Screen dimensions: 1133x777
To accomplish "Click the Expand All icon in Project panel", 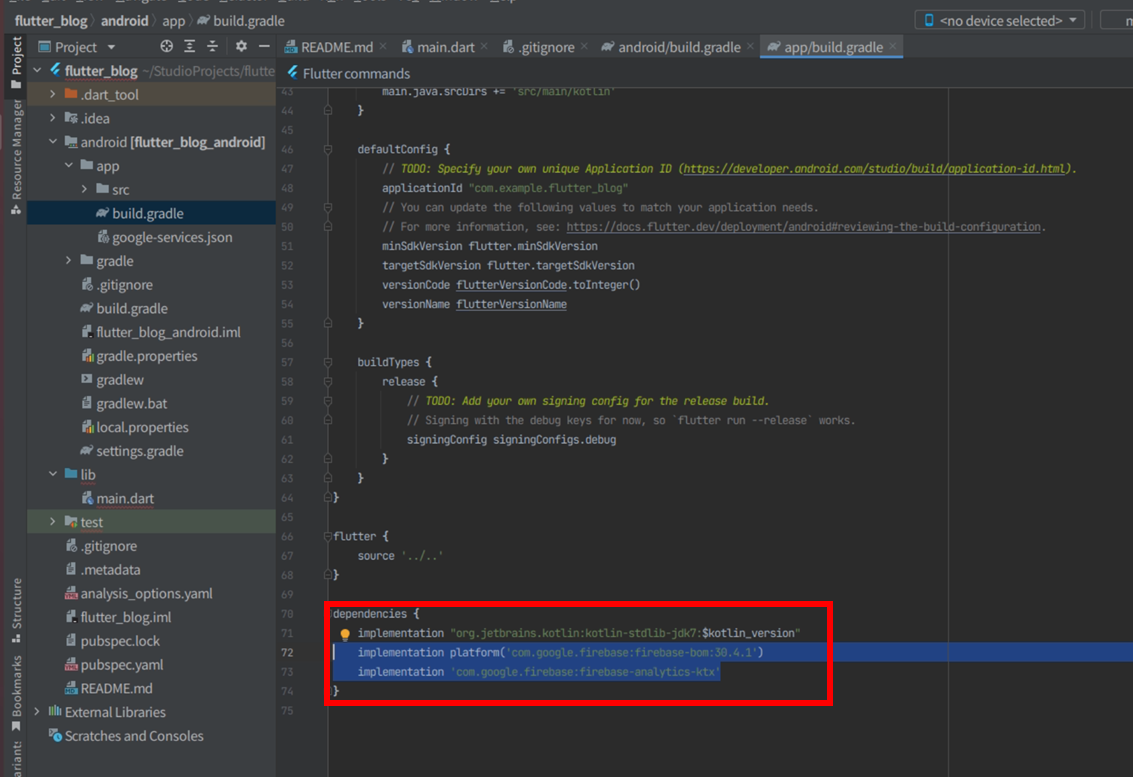I will click(x=189, y=46).
